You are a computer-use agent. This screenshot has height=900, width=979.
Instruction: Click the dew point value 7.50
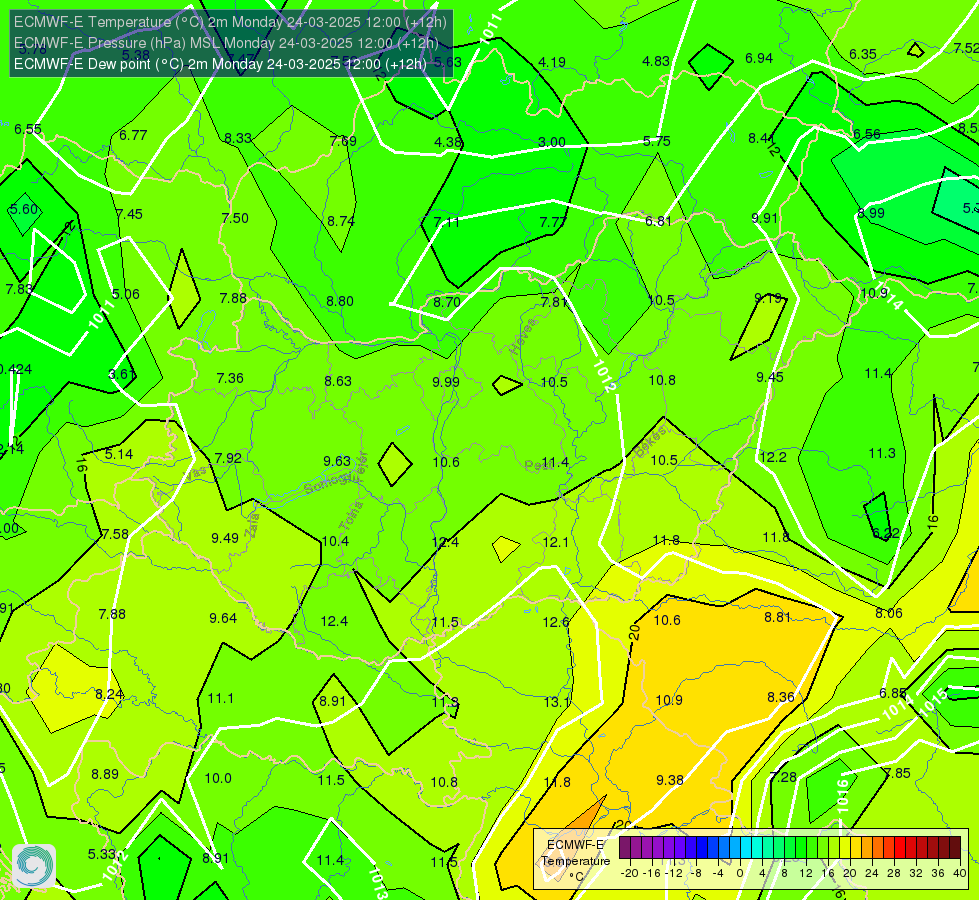coord(235,218)
